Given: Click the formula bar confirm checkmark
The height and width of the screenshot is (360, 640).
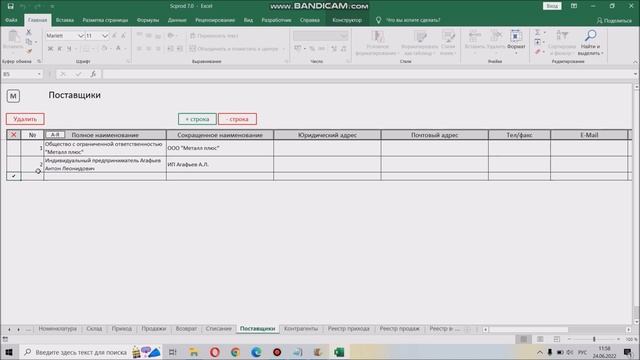Looking at the screenshot, I should click(x=78, y=74).
